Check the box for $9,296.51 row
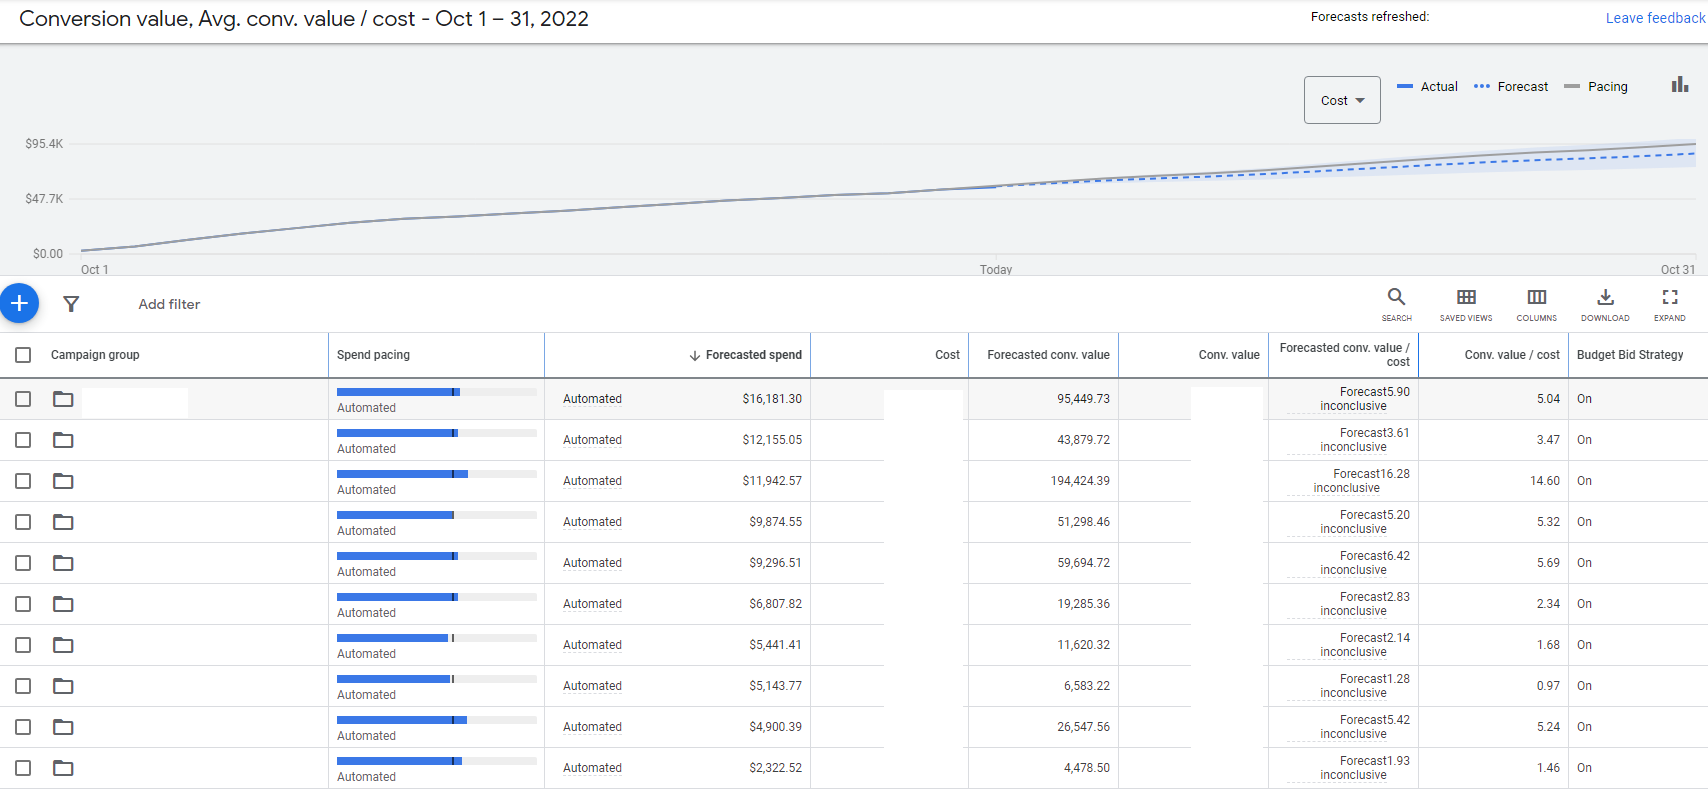Image resolution: width=1708 pixels, height=798 pixels. [x=23, y=563]
